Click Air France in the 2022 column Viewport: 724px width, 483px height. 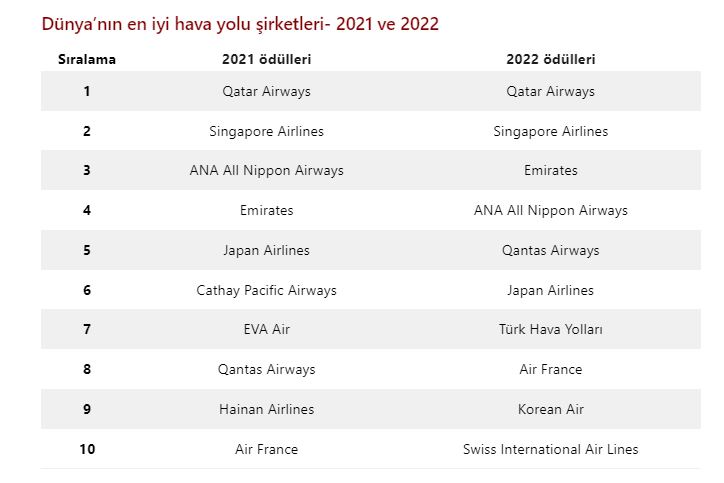pos(550,369)
